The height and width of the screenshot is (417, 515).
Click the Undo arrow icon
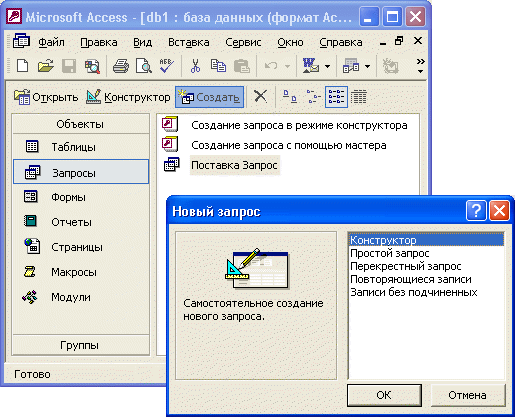click(271, 66)
